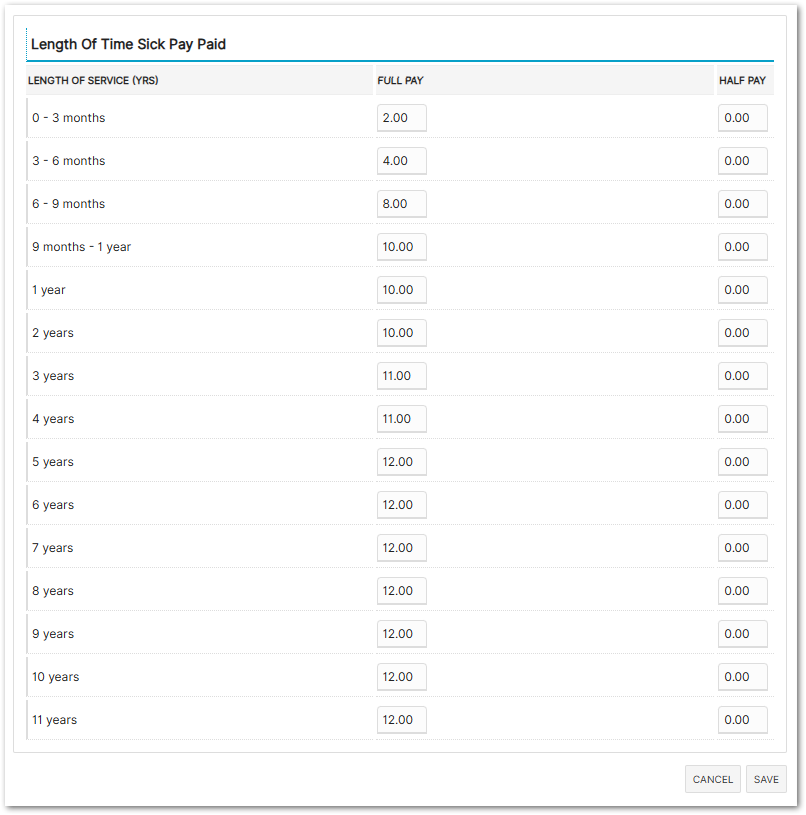This screenshot has height=815, width=806.
Task: Click the Save button
Action: [x=766, y=779]
